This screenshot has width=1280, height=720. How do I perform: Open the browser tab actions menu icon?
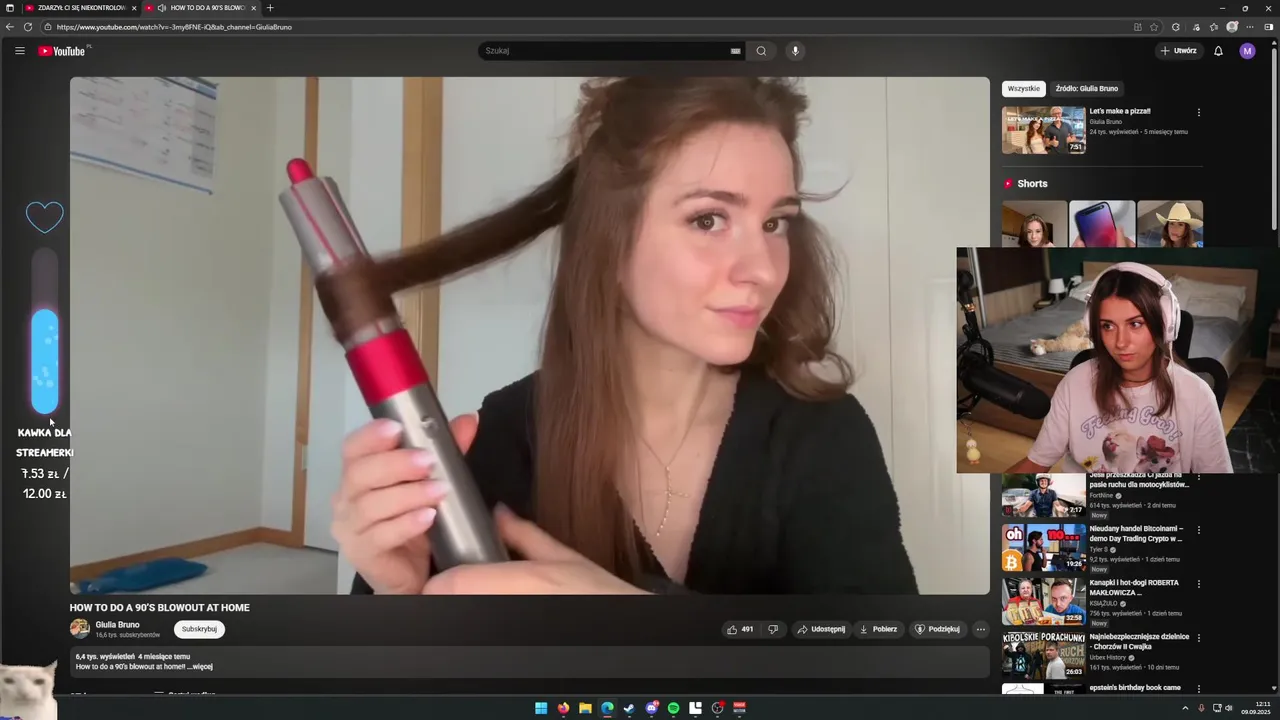pyautogui.click(x=9, y=8)
